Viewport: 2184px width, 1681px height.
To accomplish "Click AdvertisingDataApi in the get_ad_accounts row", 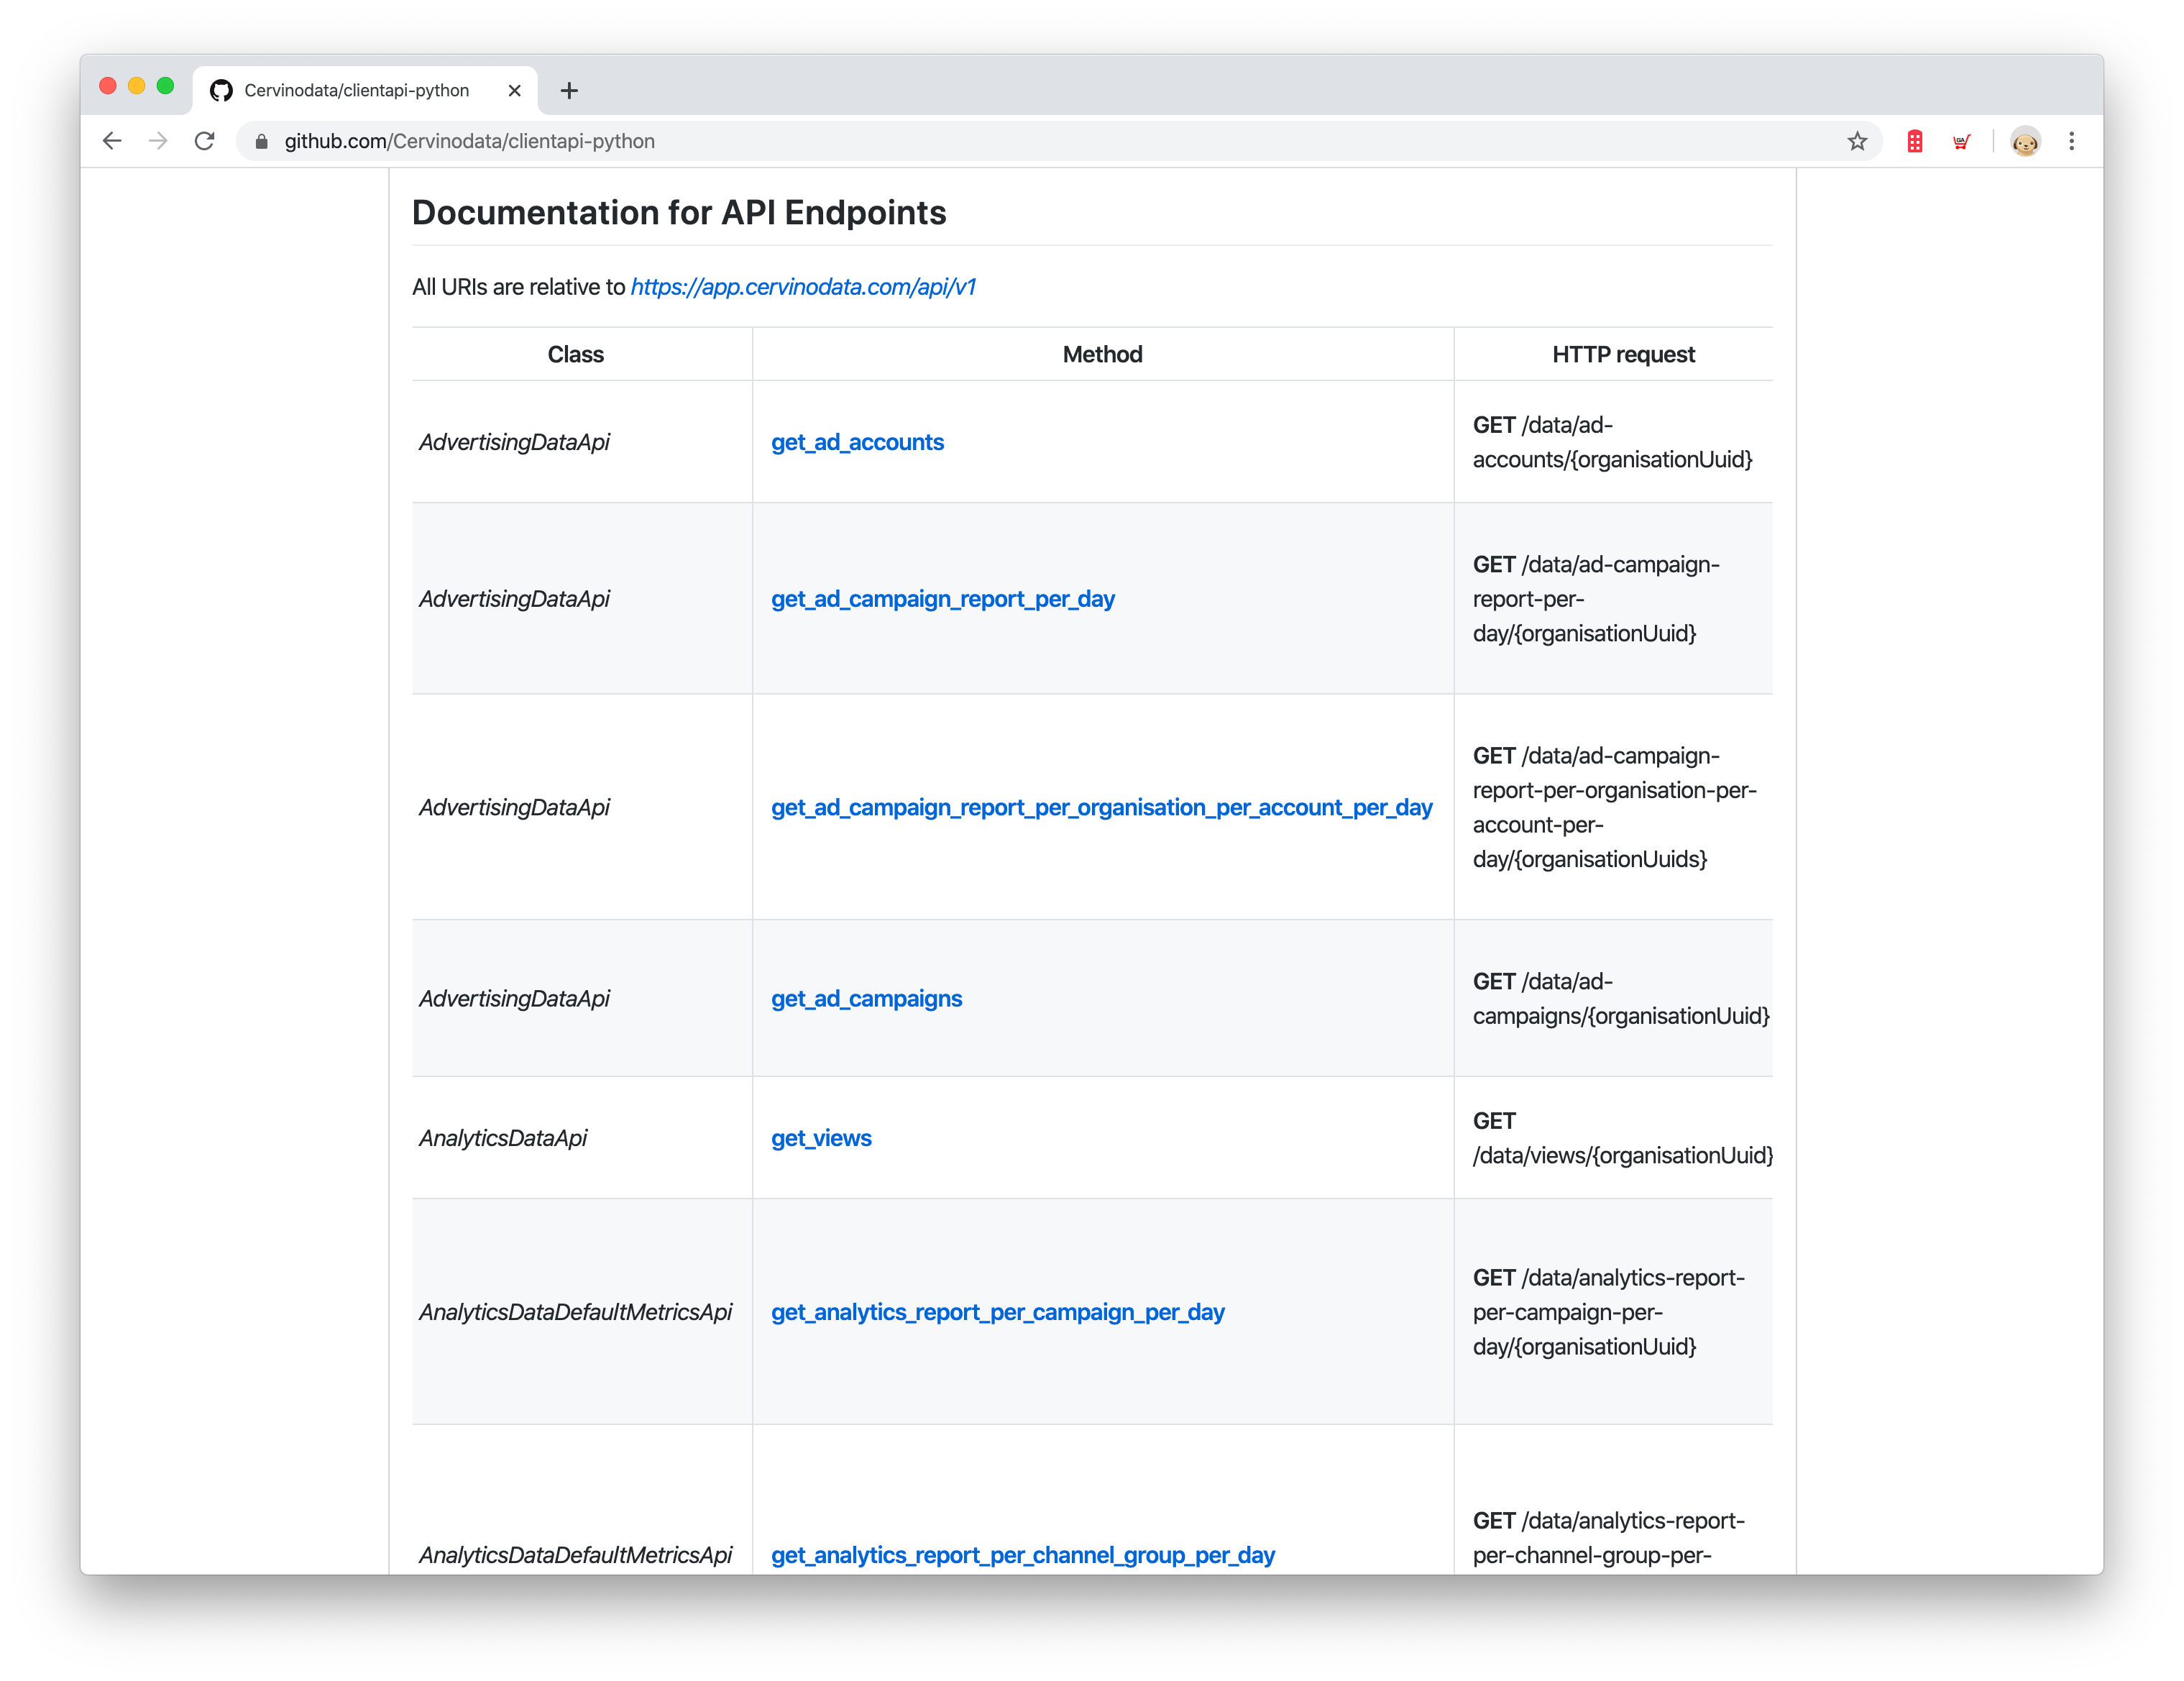I will 514,442.
